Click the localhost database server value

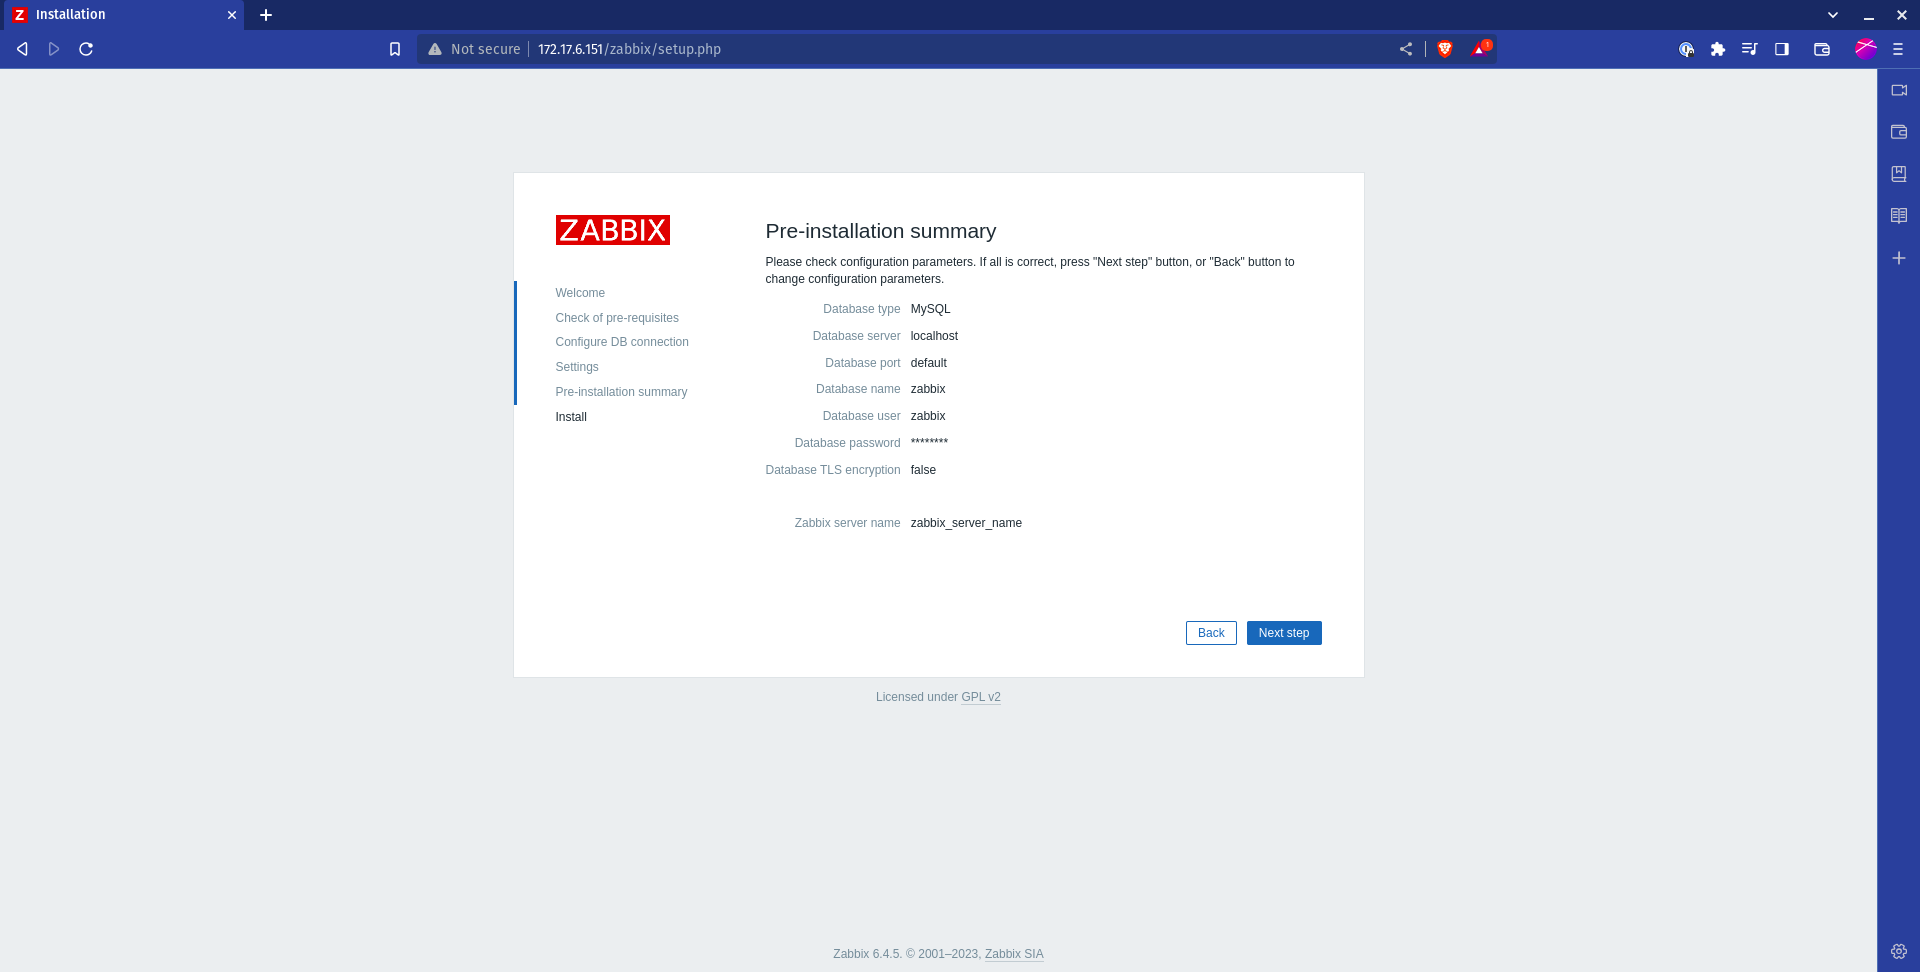pyautogui.click(x=934, y=336)
